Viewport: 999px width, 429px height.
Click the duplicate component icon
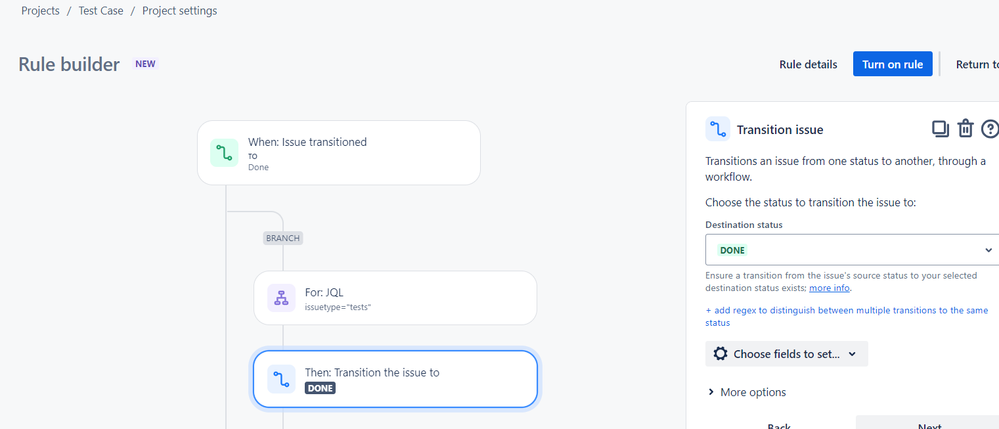point(940,128)
